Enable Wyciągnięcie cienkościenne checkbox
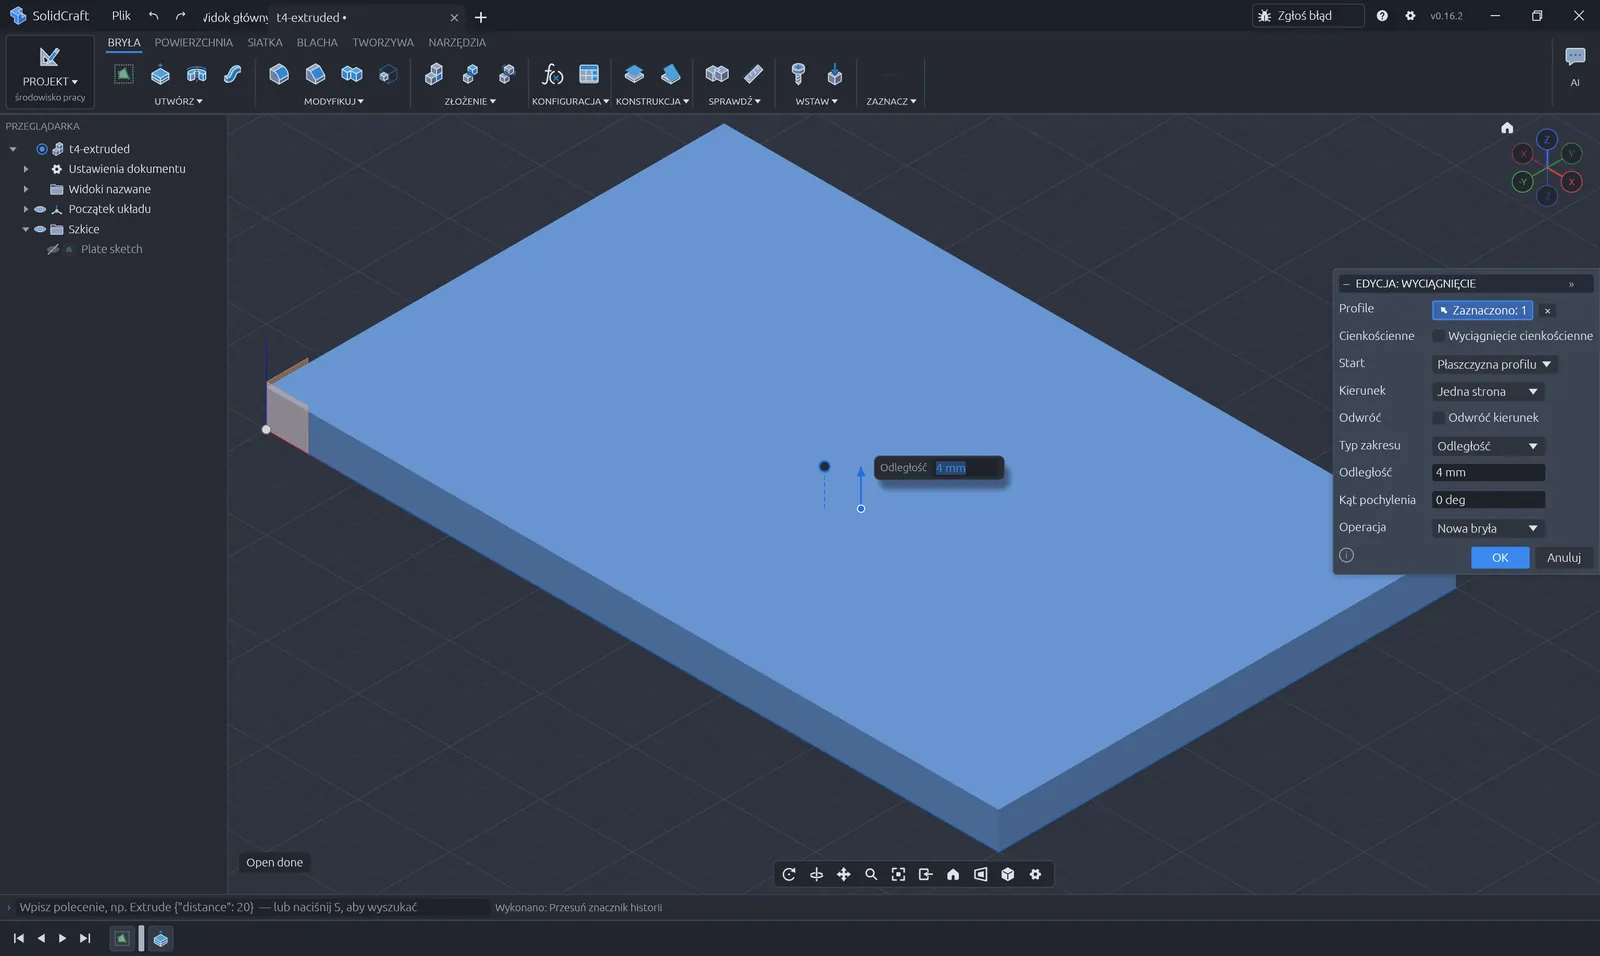 [x=1439, y=336]
